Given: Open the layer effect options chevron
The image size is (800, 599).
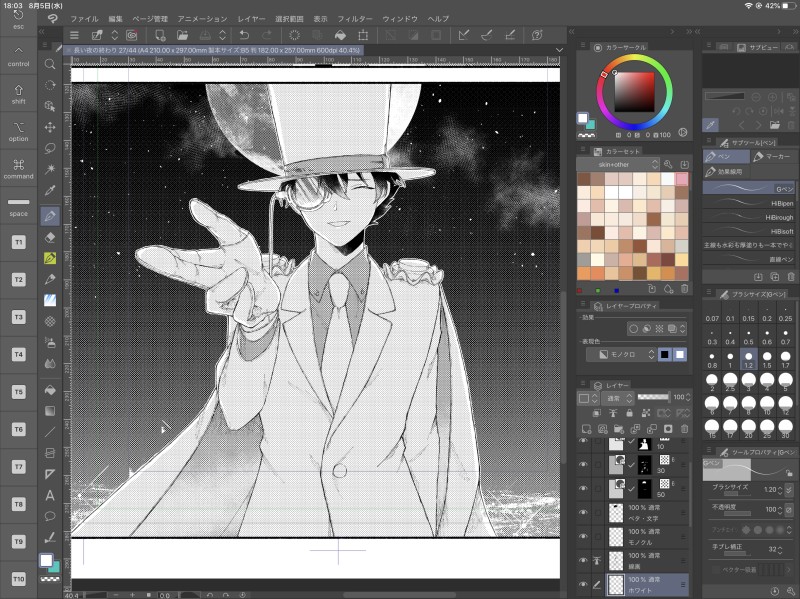Looking at the screenshot, I should [x=683, y=329].
